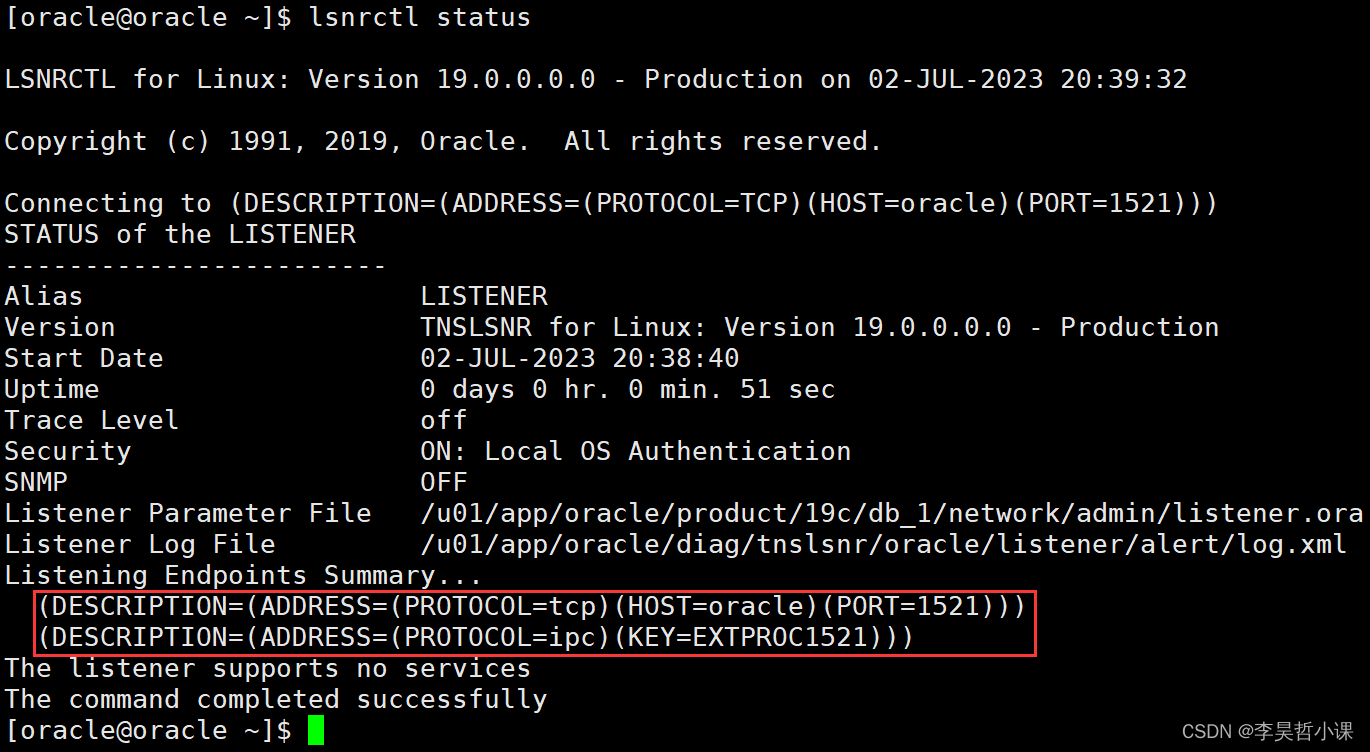This screenshot has width=1370, height=752.
Task: Click the green terminal cursor block
Action: 316,731
